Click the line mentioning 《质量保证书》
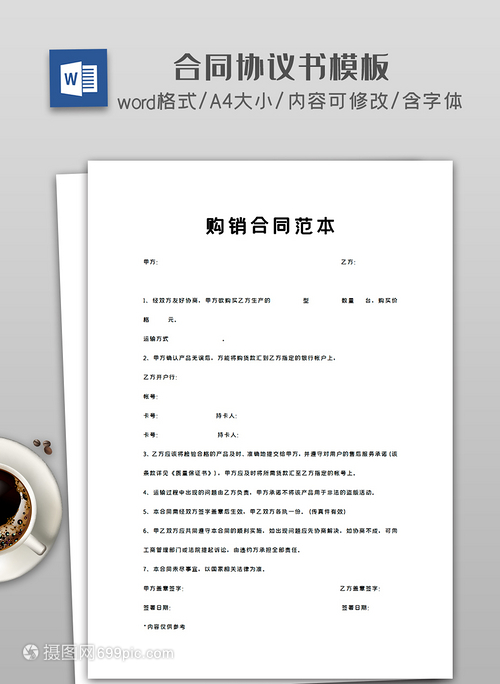 pos(250,473)
